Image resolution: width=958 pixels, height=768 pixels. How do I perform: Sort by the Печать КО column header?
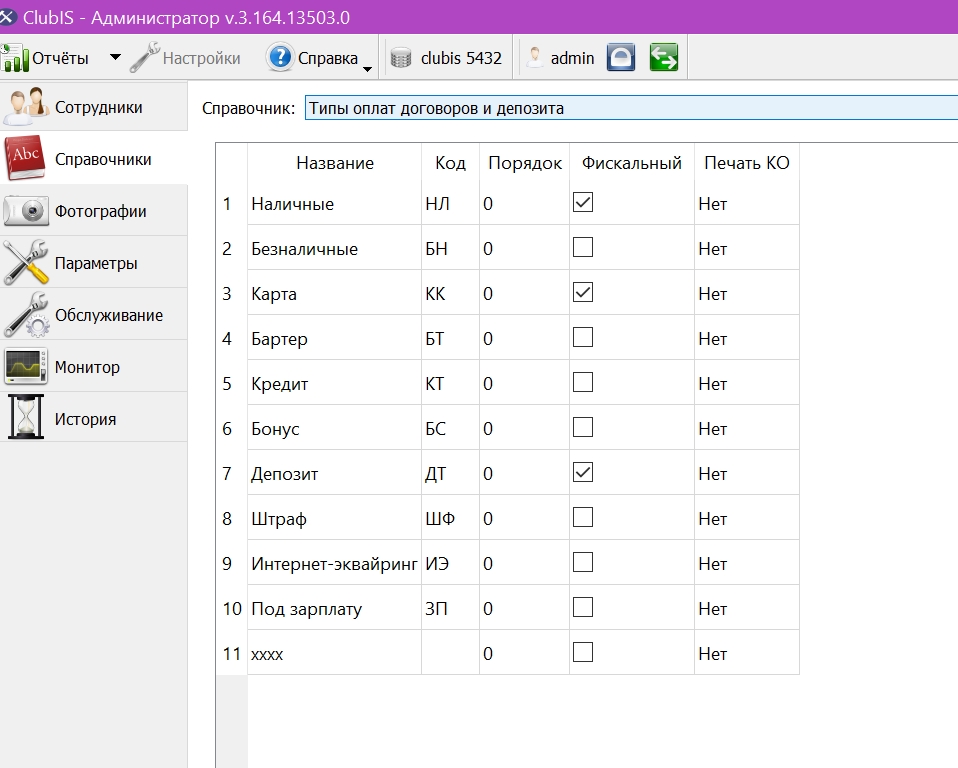(747, 163)
